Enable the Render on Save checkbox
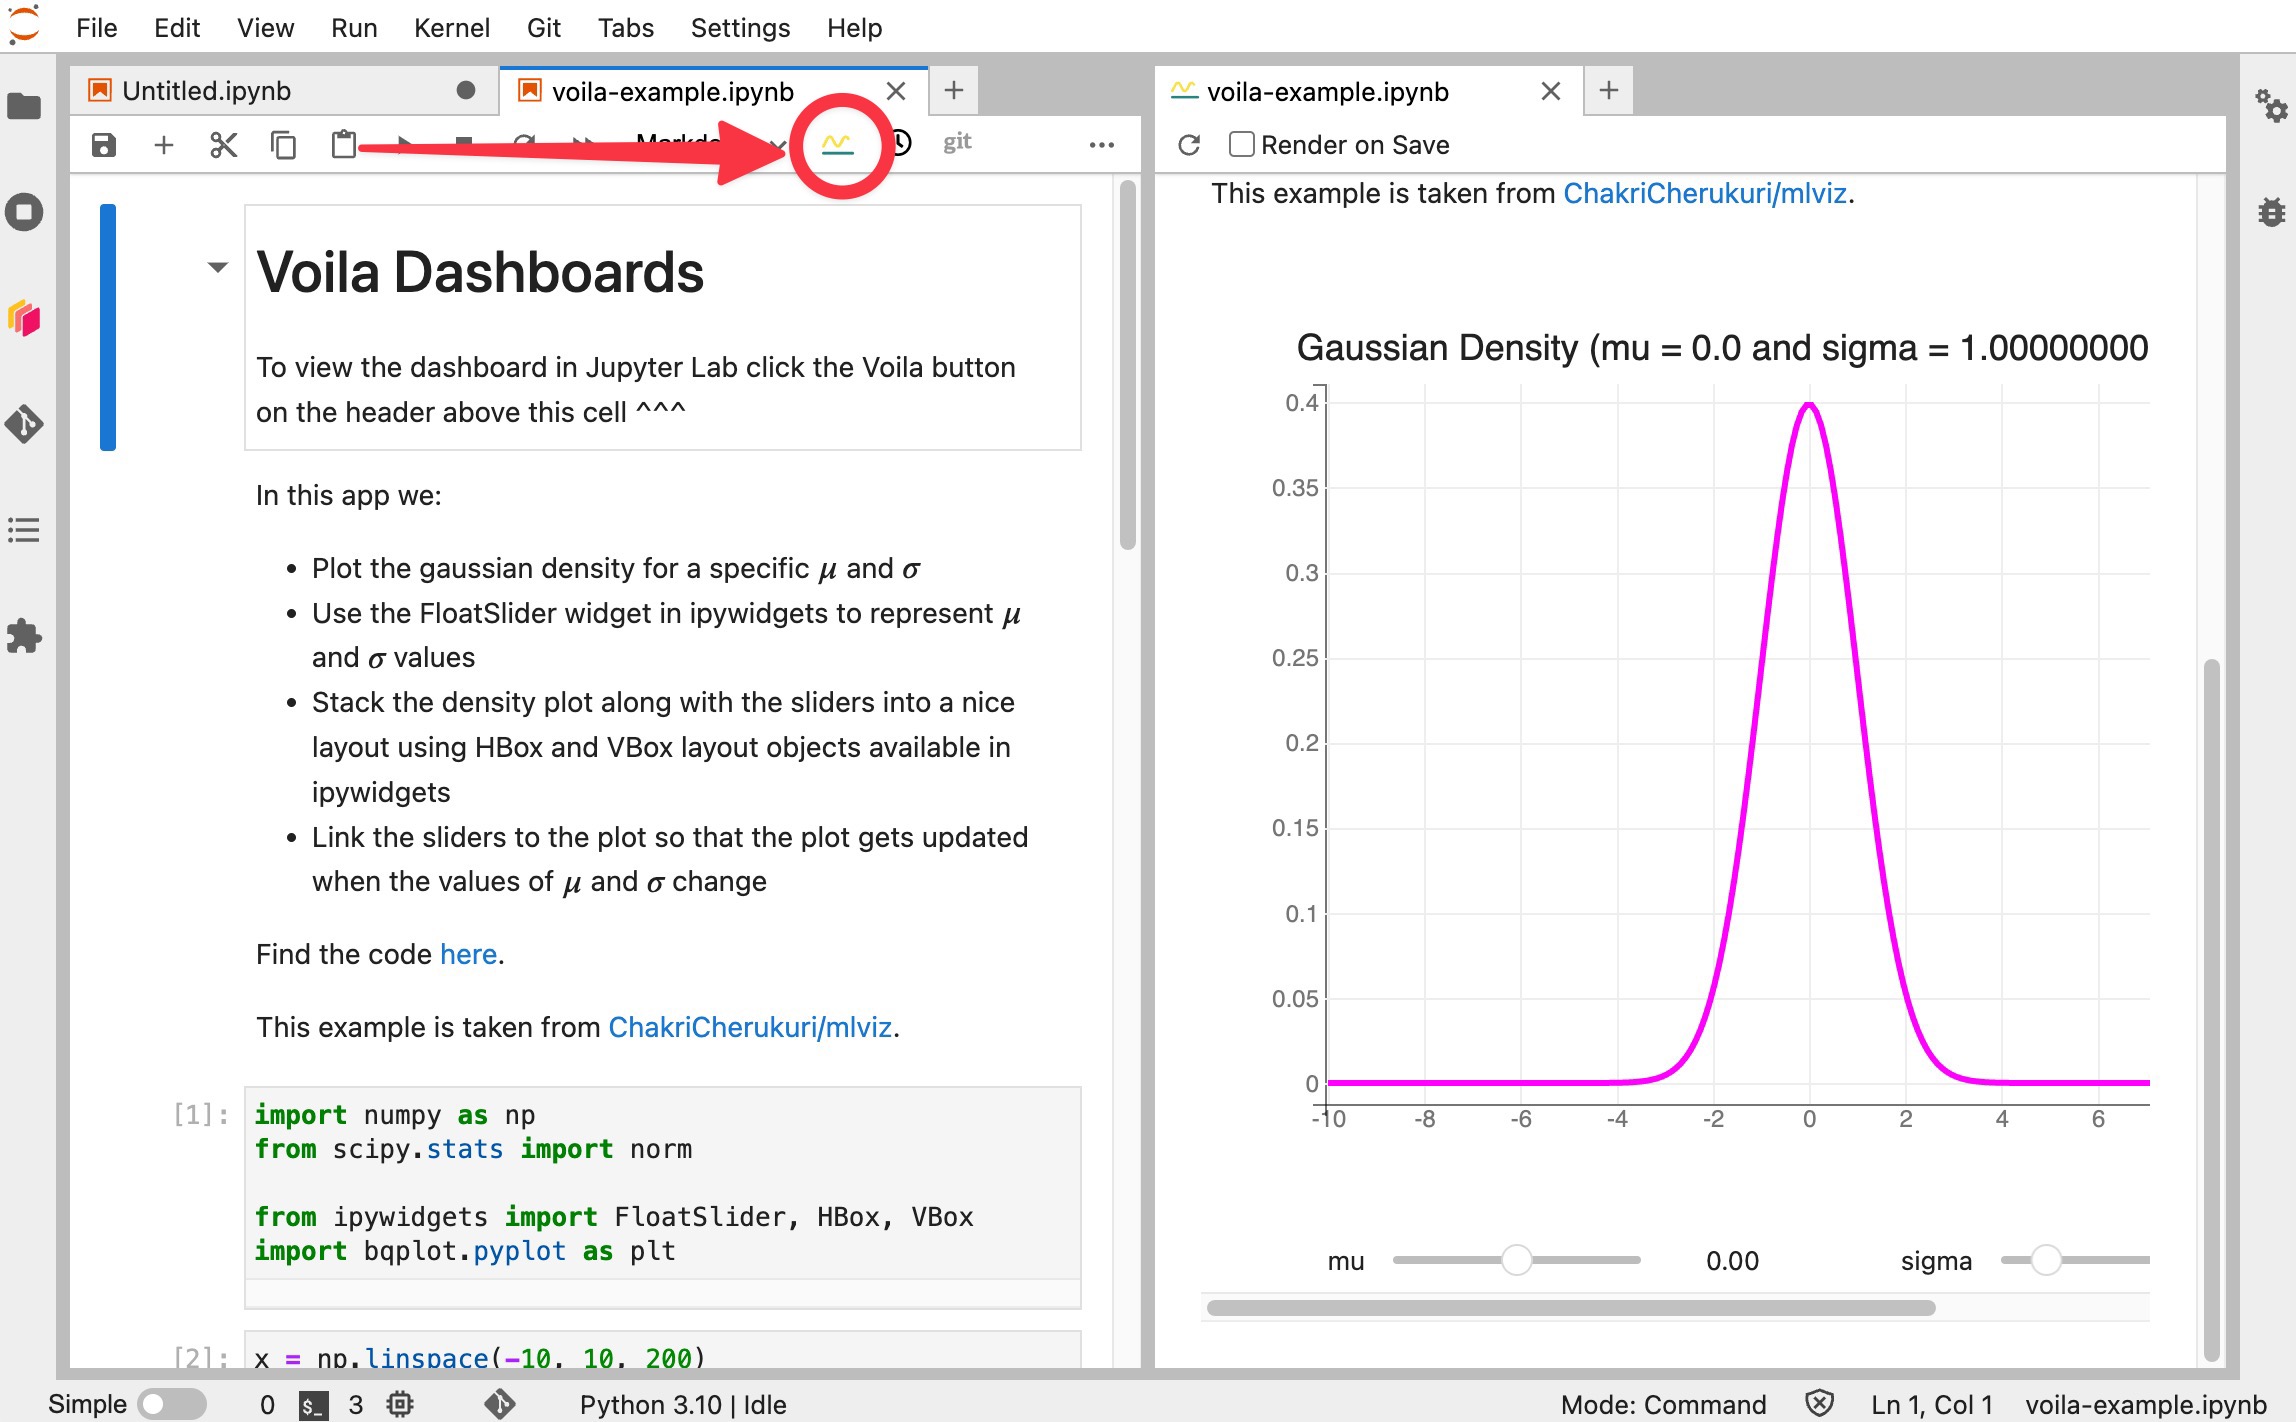 [x=1241, y=145]
